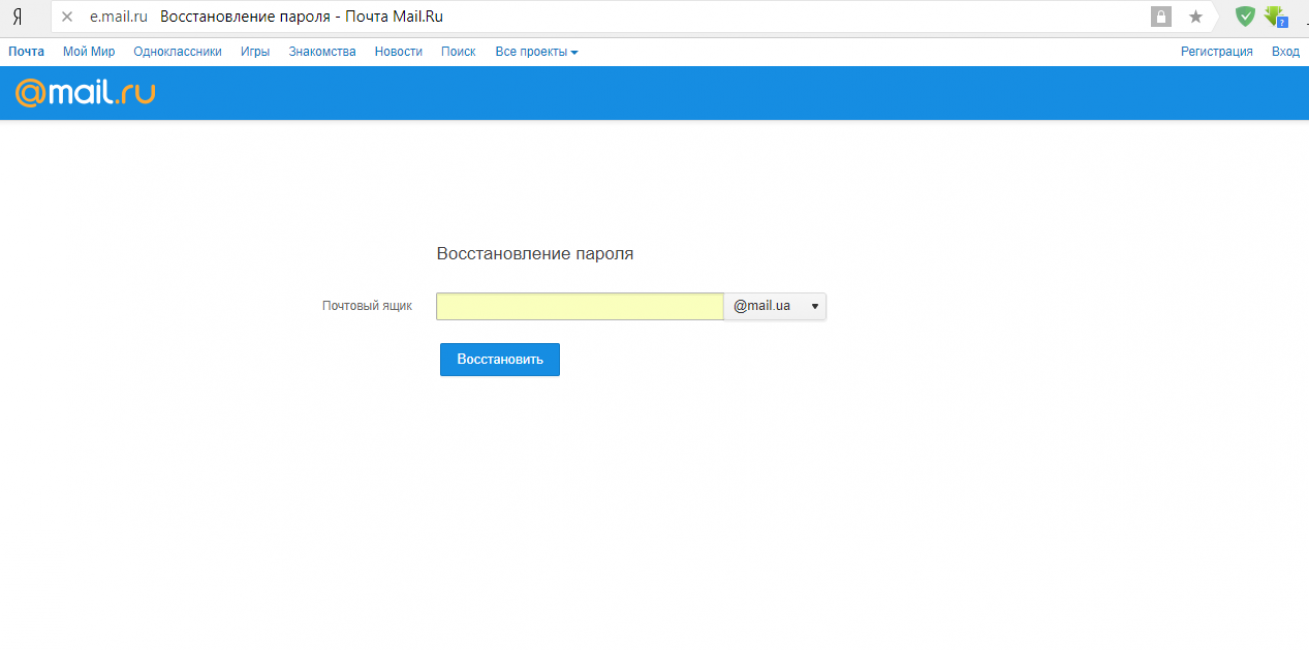Click the 'Регистрация' link

(x=1216, y=52)
